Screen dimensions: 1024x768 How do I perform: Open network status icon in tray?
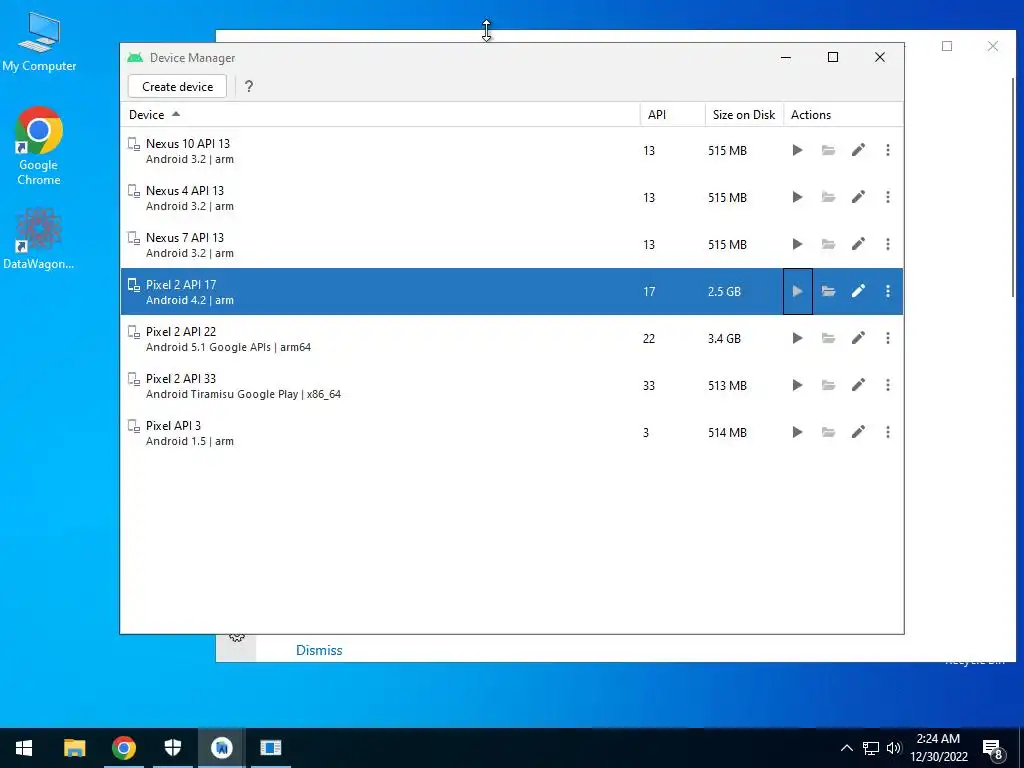click(871, 748)
